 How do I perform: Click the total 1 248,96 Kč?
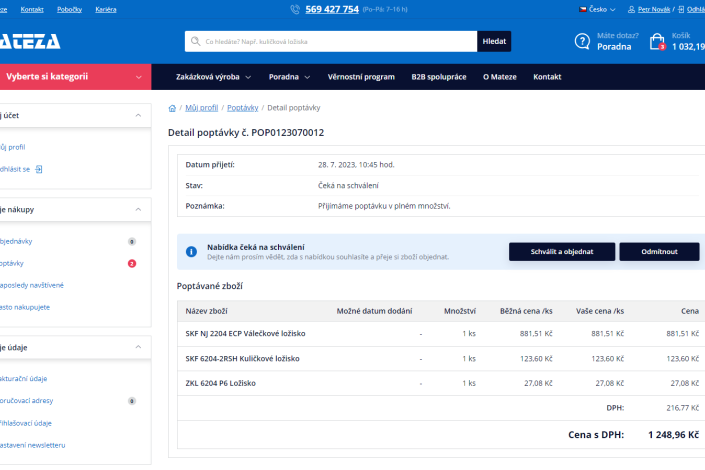674,435
